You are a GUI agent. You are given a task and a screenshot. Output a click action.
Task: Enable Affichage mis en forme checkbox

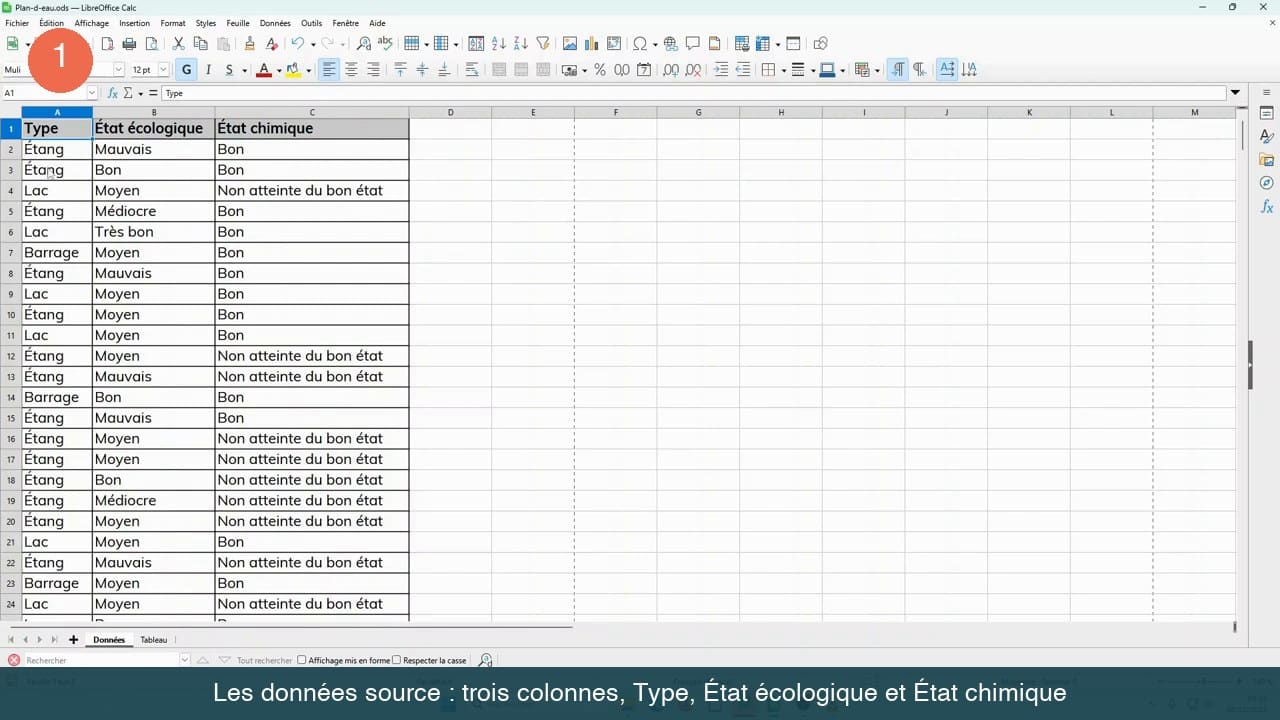[302, 660]
